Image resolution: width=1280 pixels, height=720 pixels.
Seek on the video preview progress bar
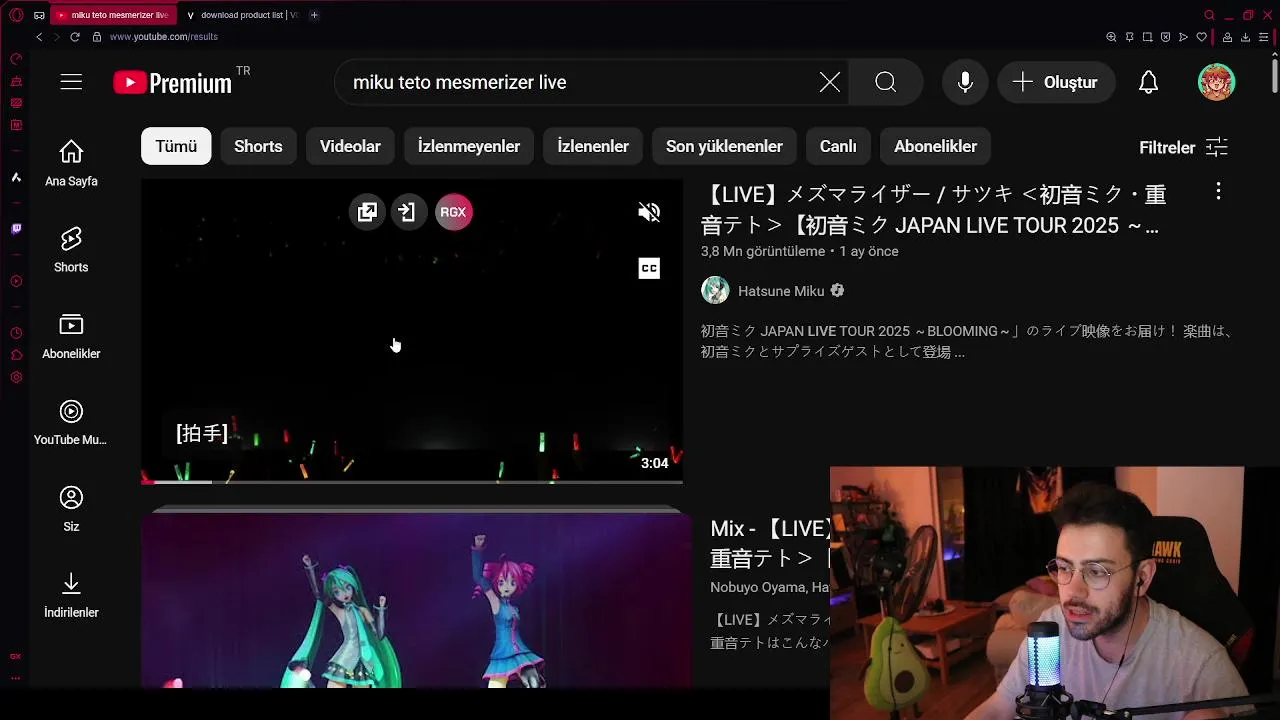point(412,482)
